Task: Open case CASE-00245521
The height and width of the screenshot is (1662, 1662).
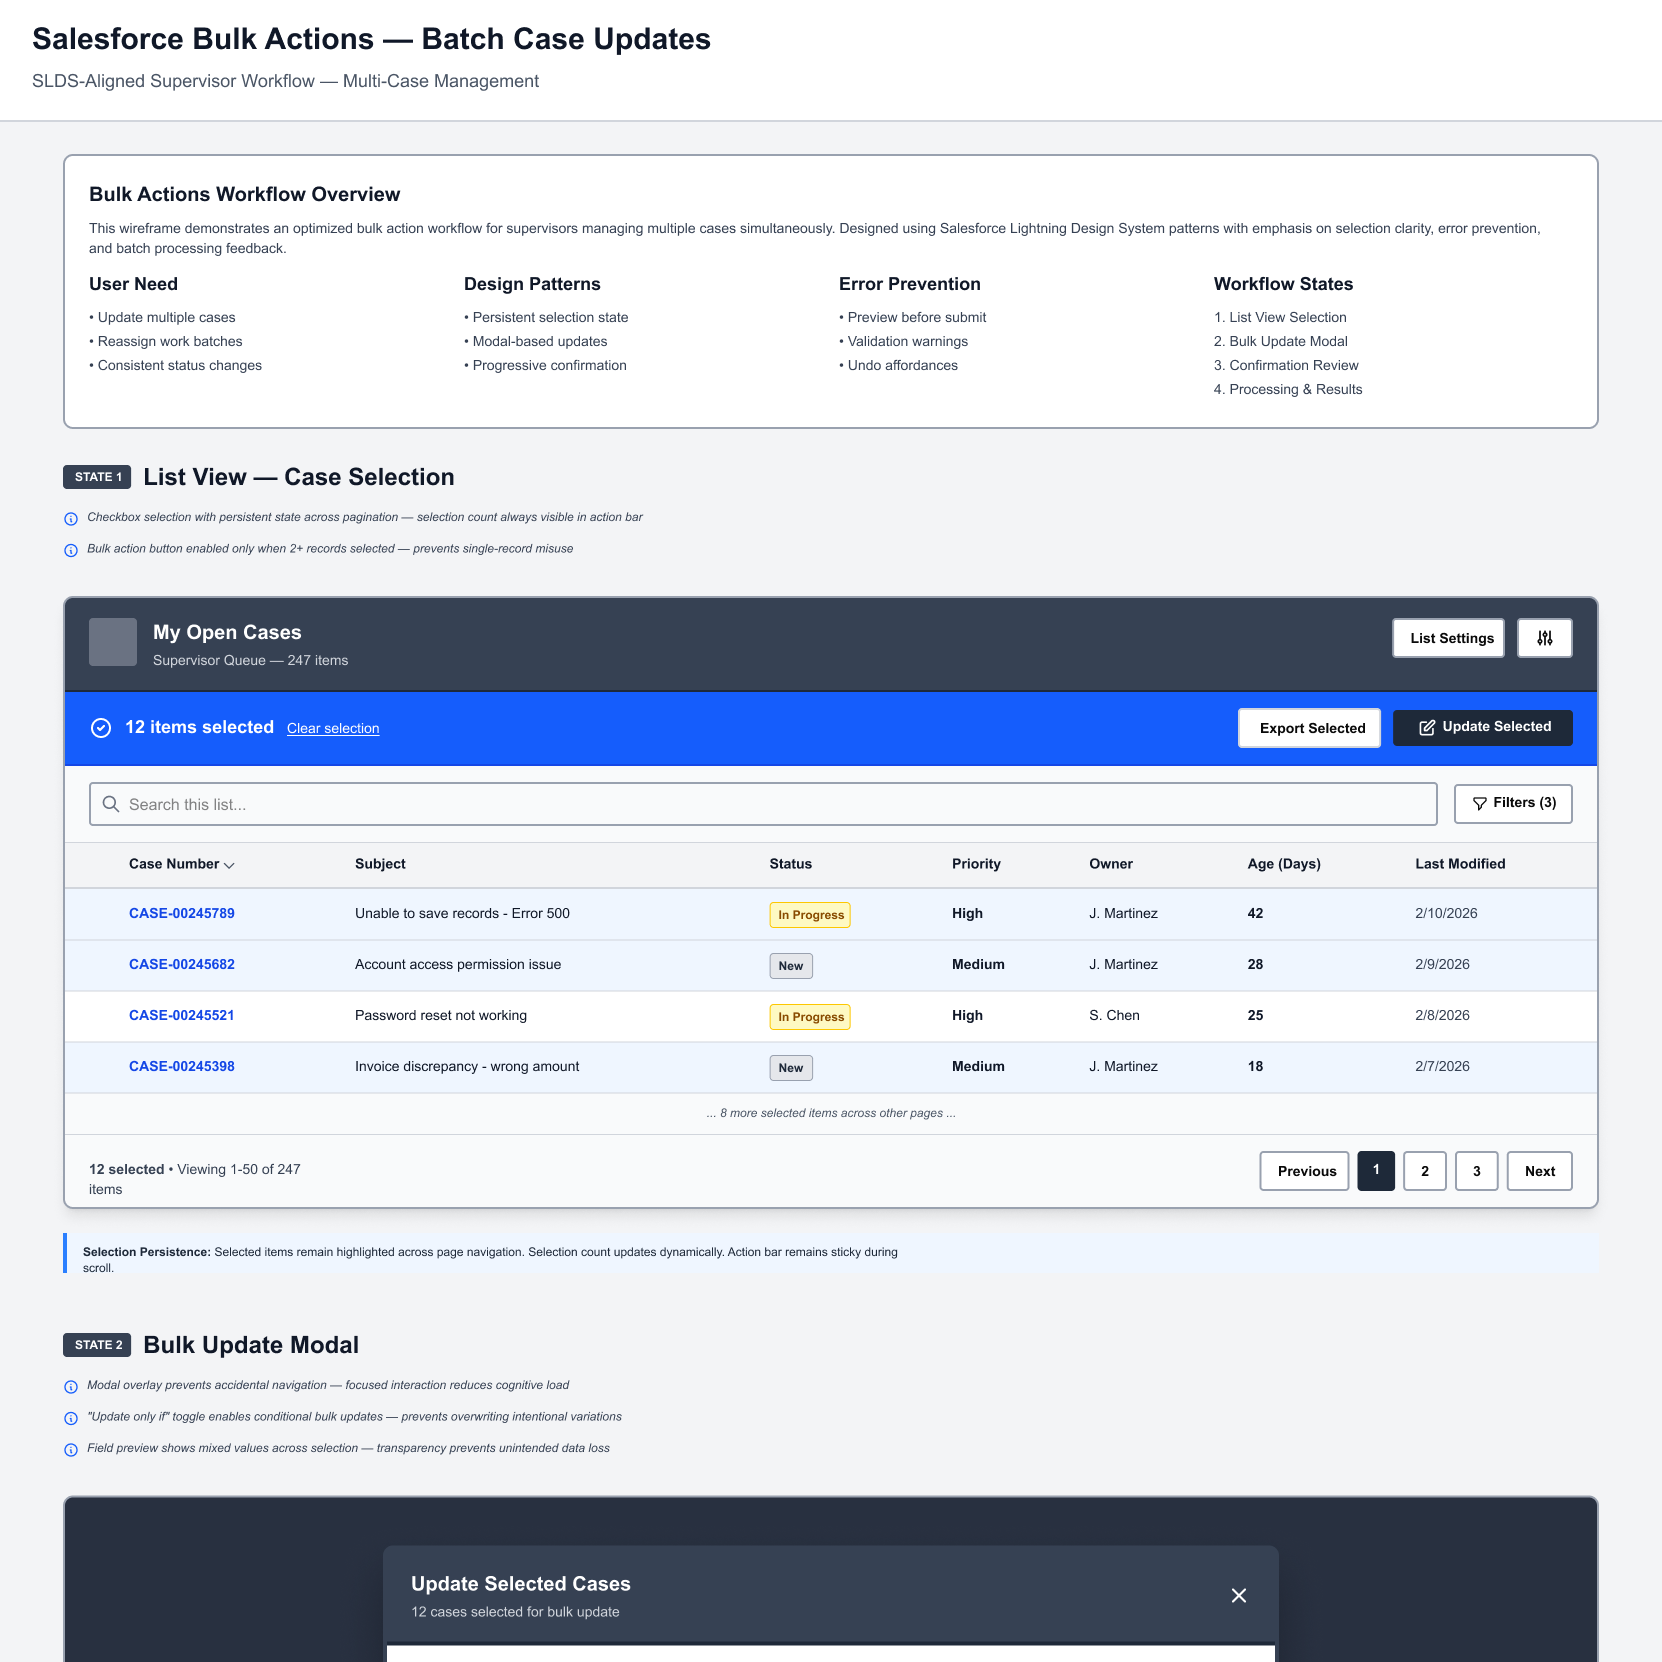Action: pos(182,1015)
